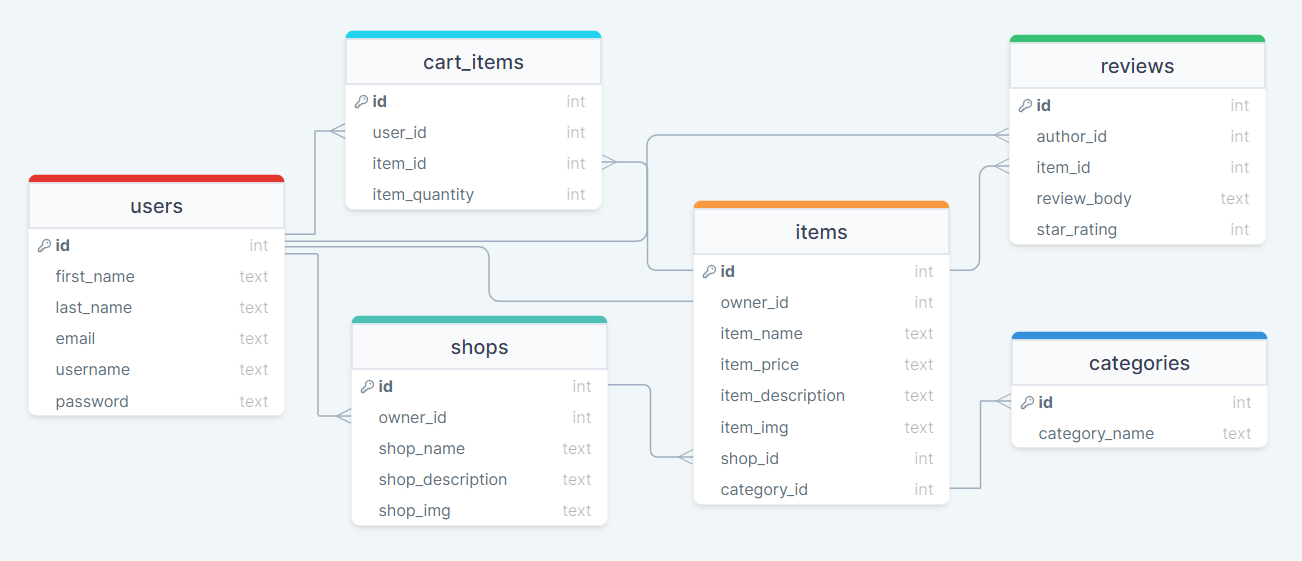Click the key icon in users table

(x=44, y=245)
